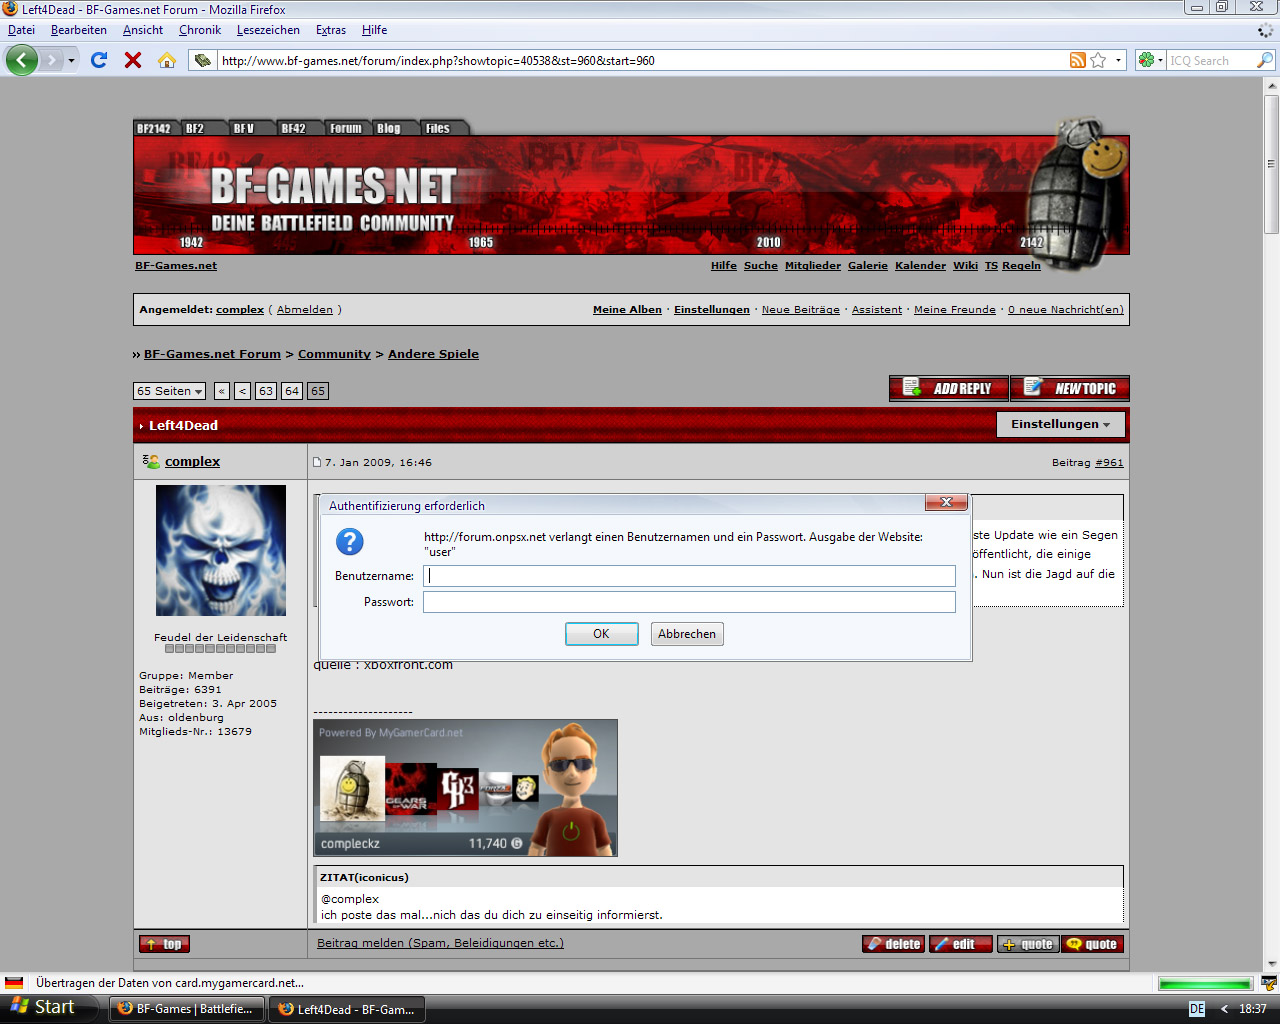The height and width of the screenshot is (1024, 1280).
Task: Stop loading with the red X icon
Action: [133, 60]
